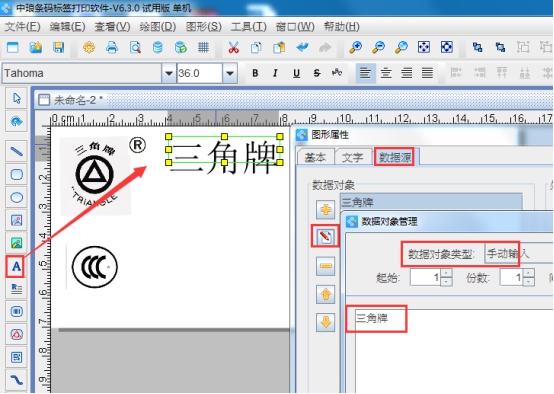Click the save floppy disk icon
554x394 pixels.
58,47
